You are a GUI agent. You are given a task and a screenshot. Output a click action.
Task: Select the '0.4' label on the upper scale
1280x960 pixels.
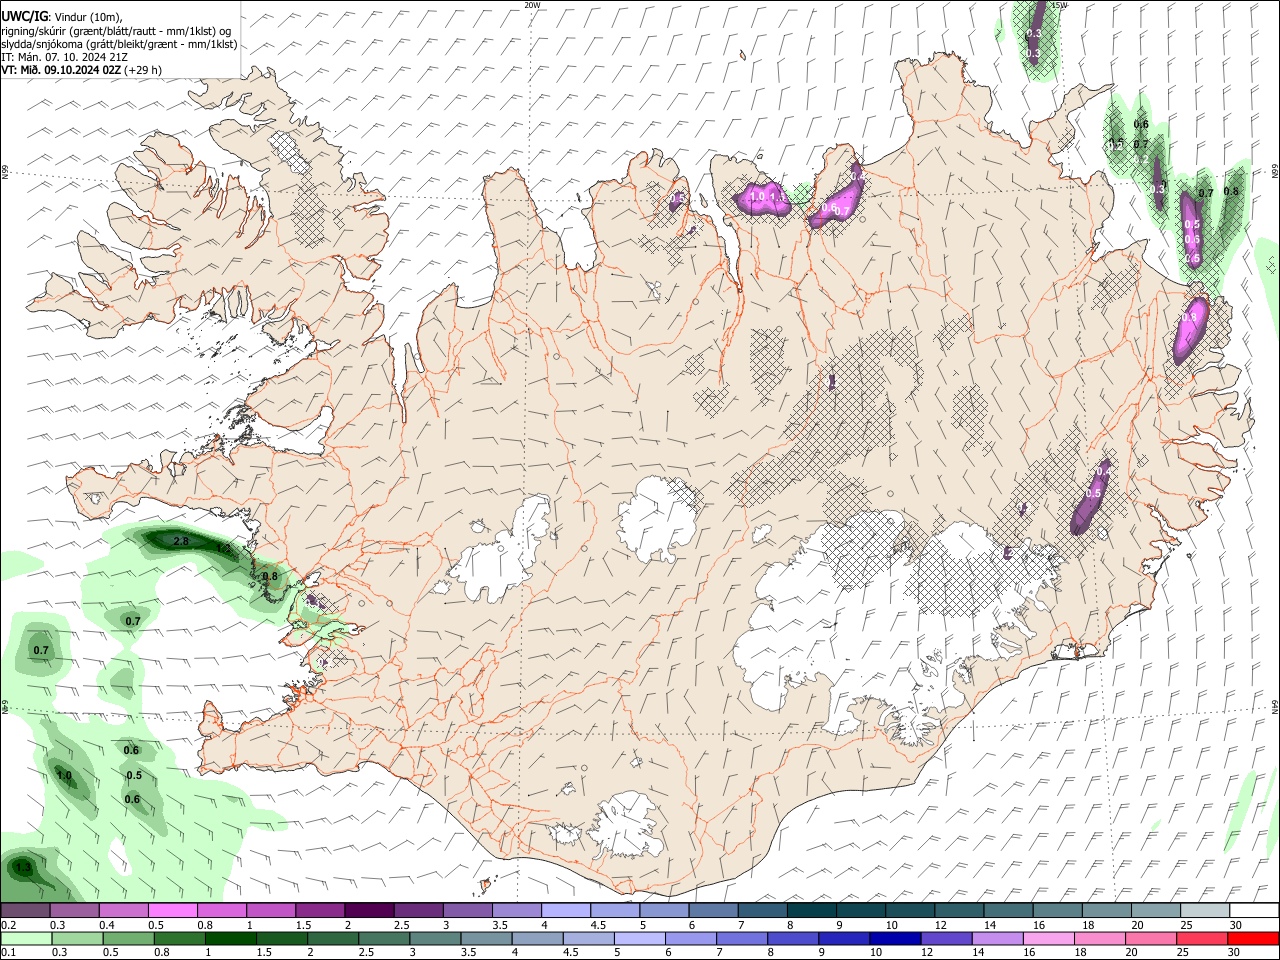[107, 925]
